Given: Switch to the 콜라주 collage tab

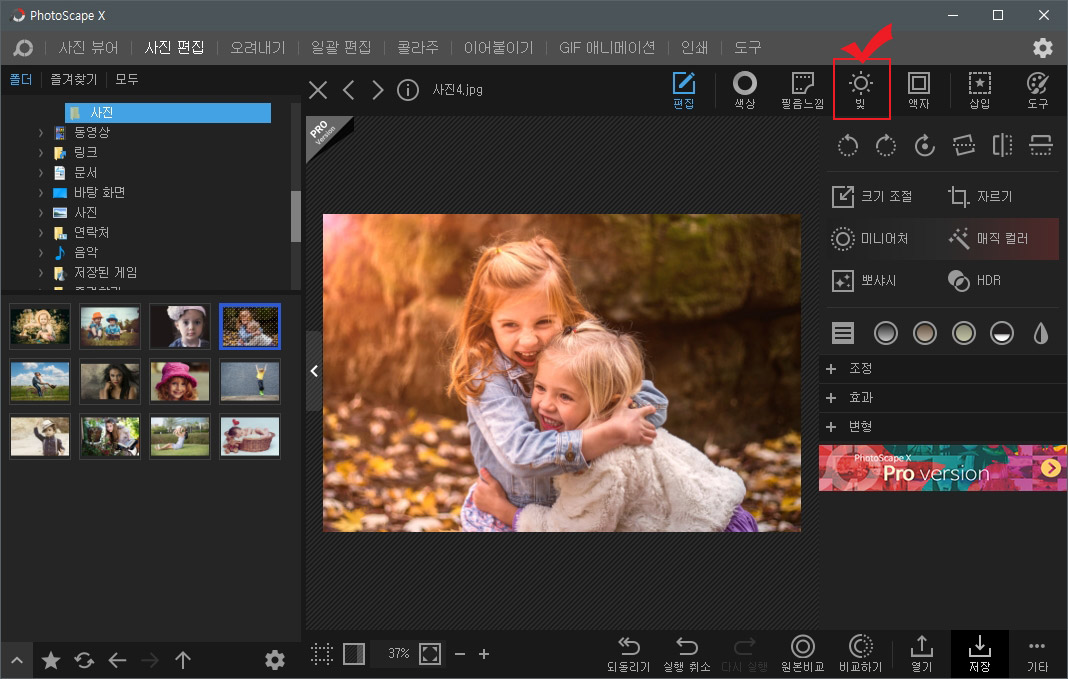Looking at the screenshot, I should pos(418,48).
